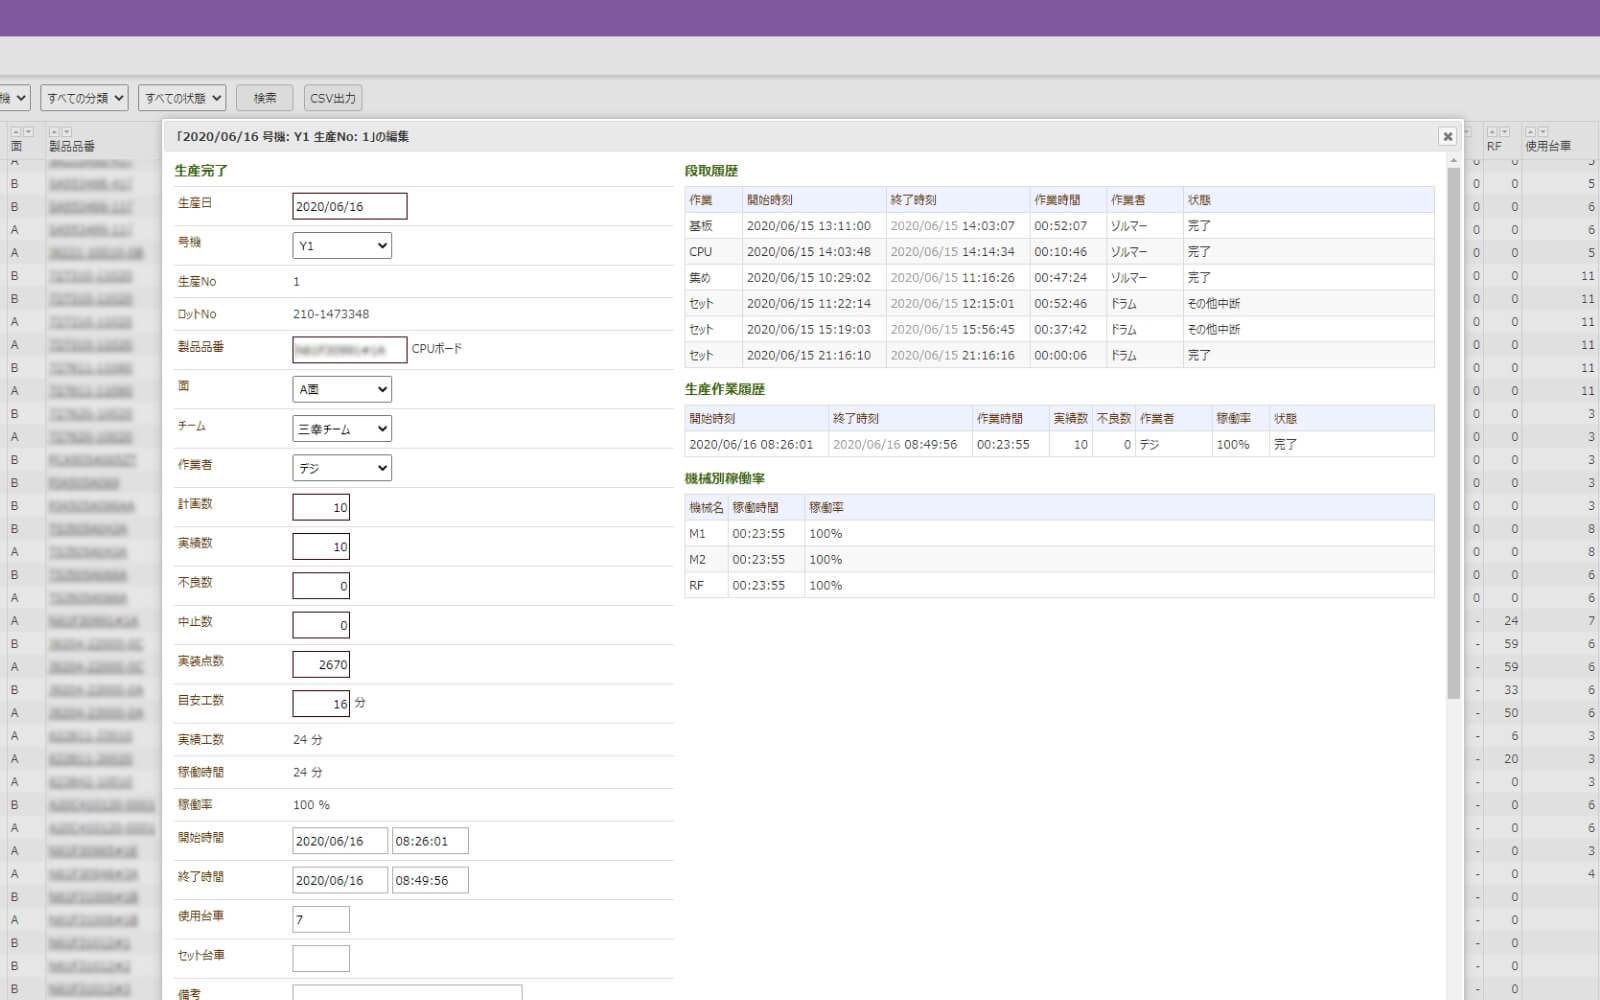This screenshot has height=1000, width=1600.
Task: Click the 検索 search button
Action: [264, 98]
